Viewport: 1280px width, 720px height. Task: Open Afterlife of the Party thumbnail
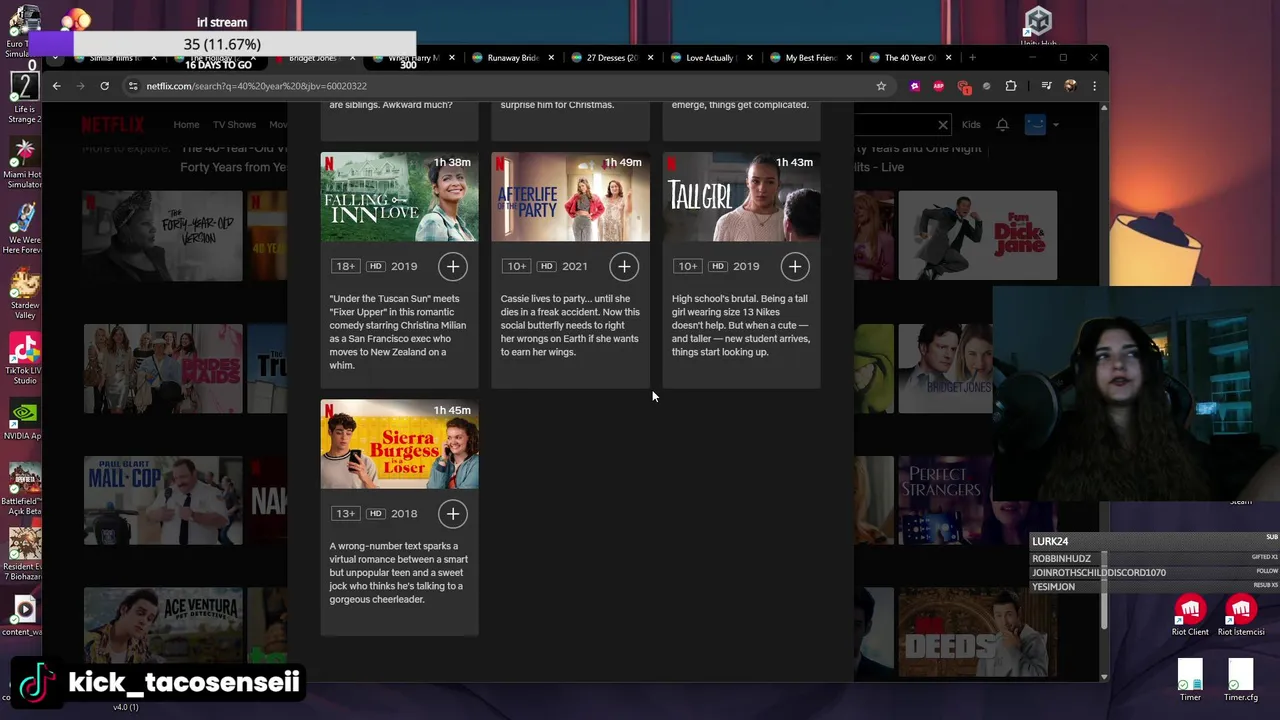pyautogui.click(x=570, y=197)
